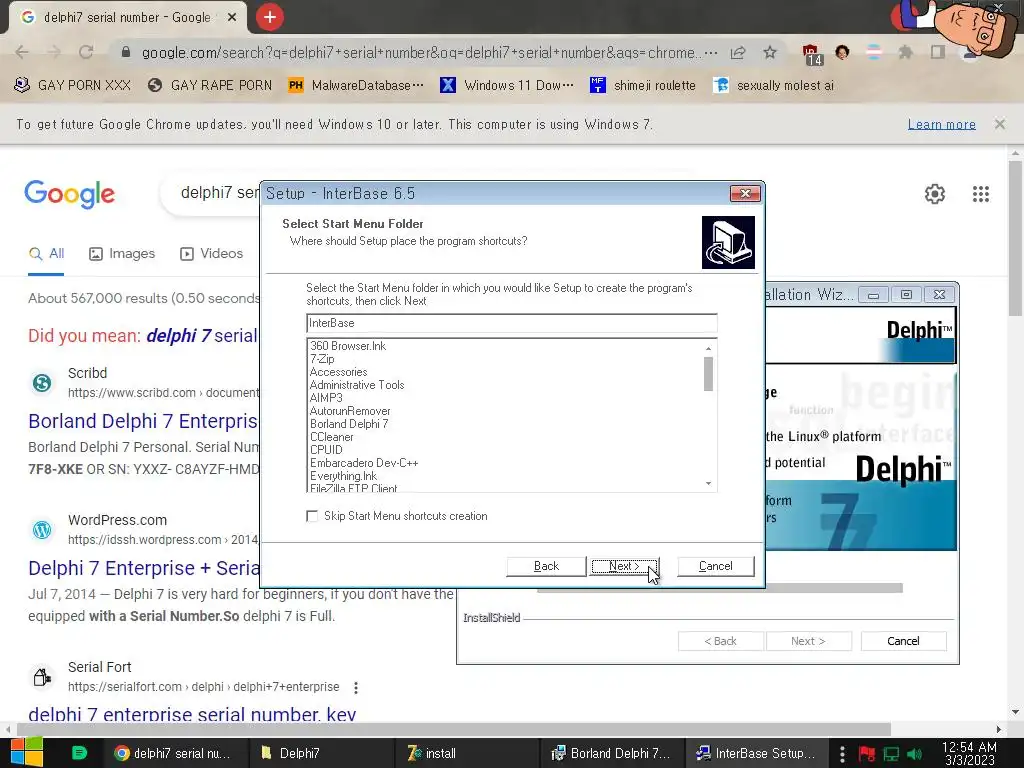Click Cancel in the Delphi InstallShield window
The image size is (1024, 768).
tap(903, 641)
